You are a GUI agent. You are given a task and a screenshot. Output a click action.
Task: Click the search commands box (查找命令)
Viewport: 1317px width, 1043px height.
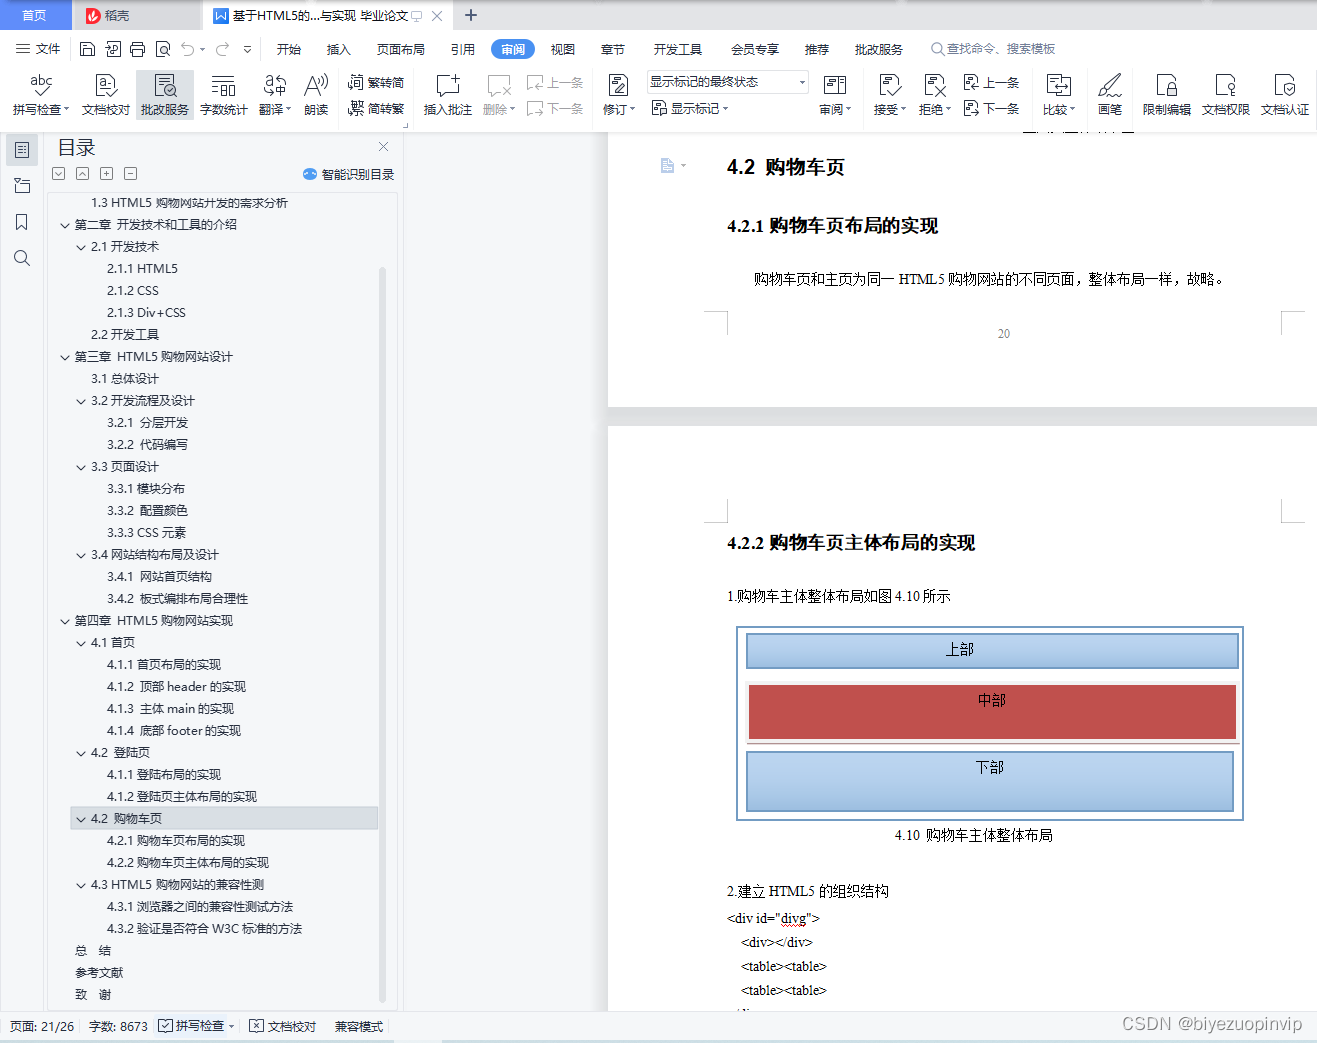(x=993, y=49)
